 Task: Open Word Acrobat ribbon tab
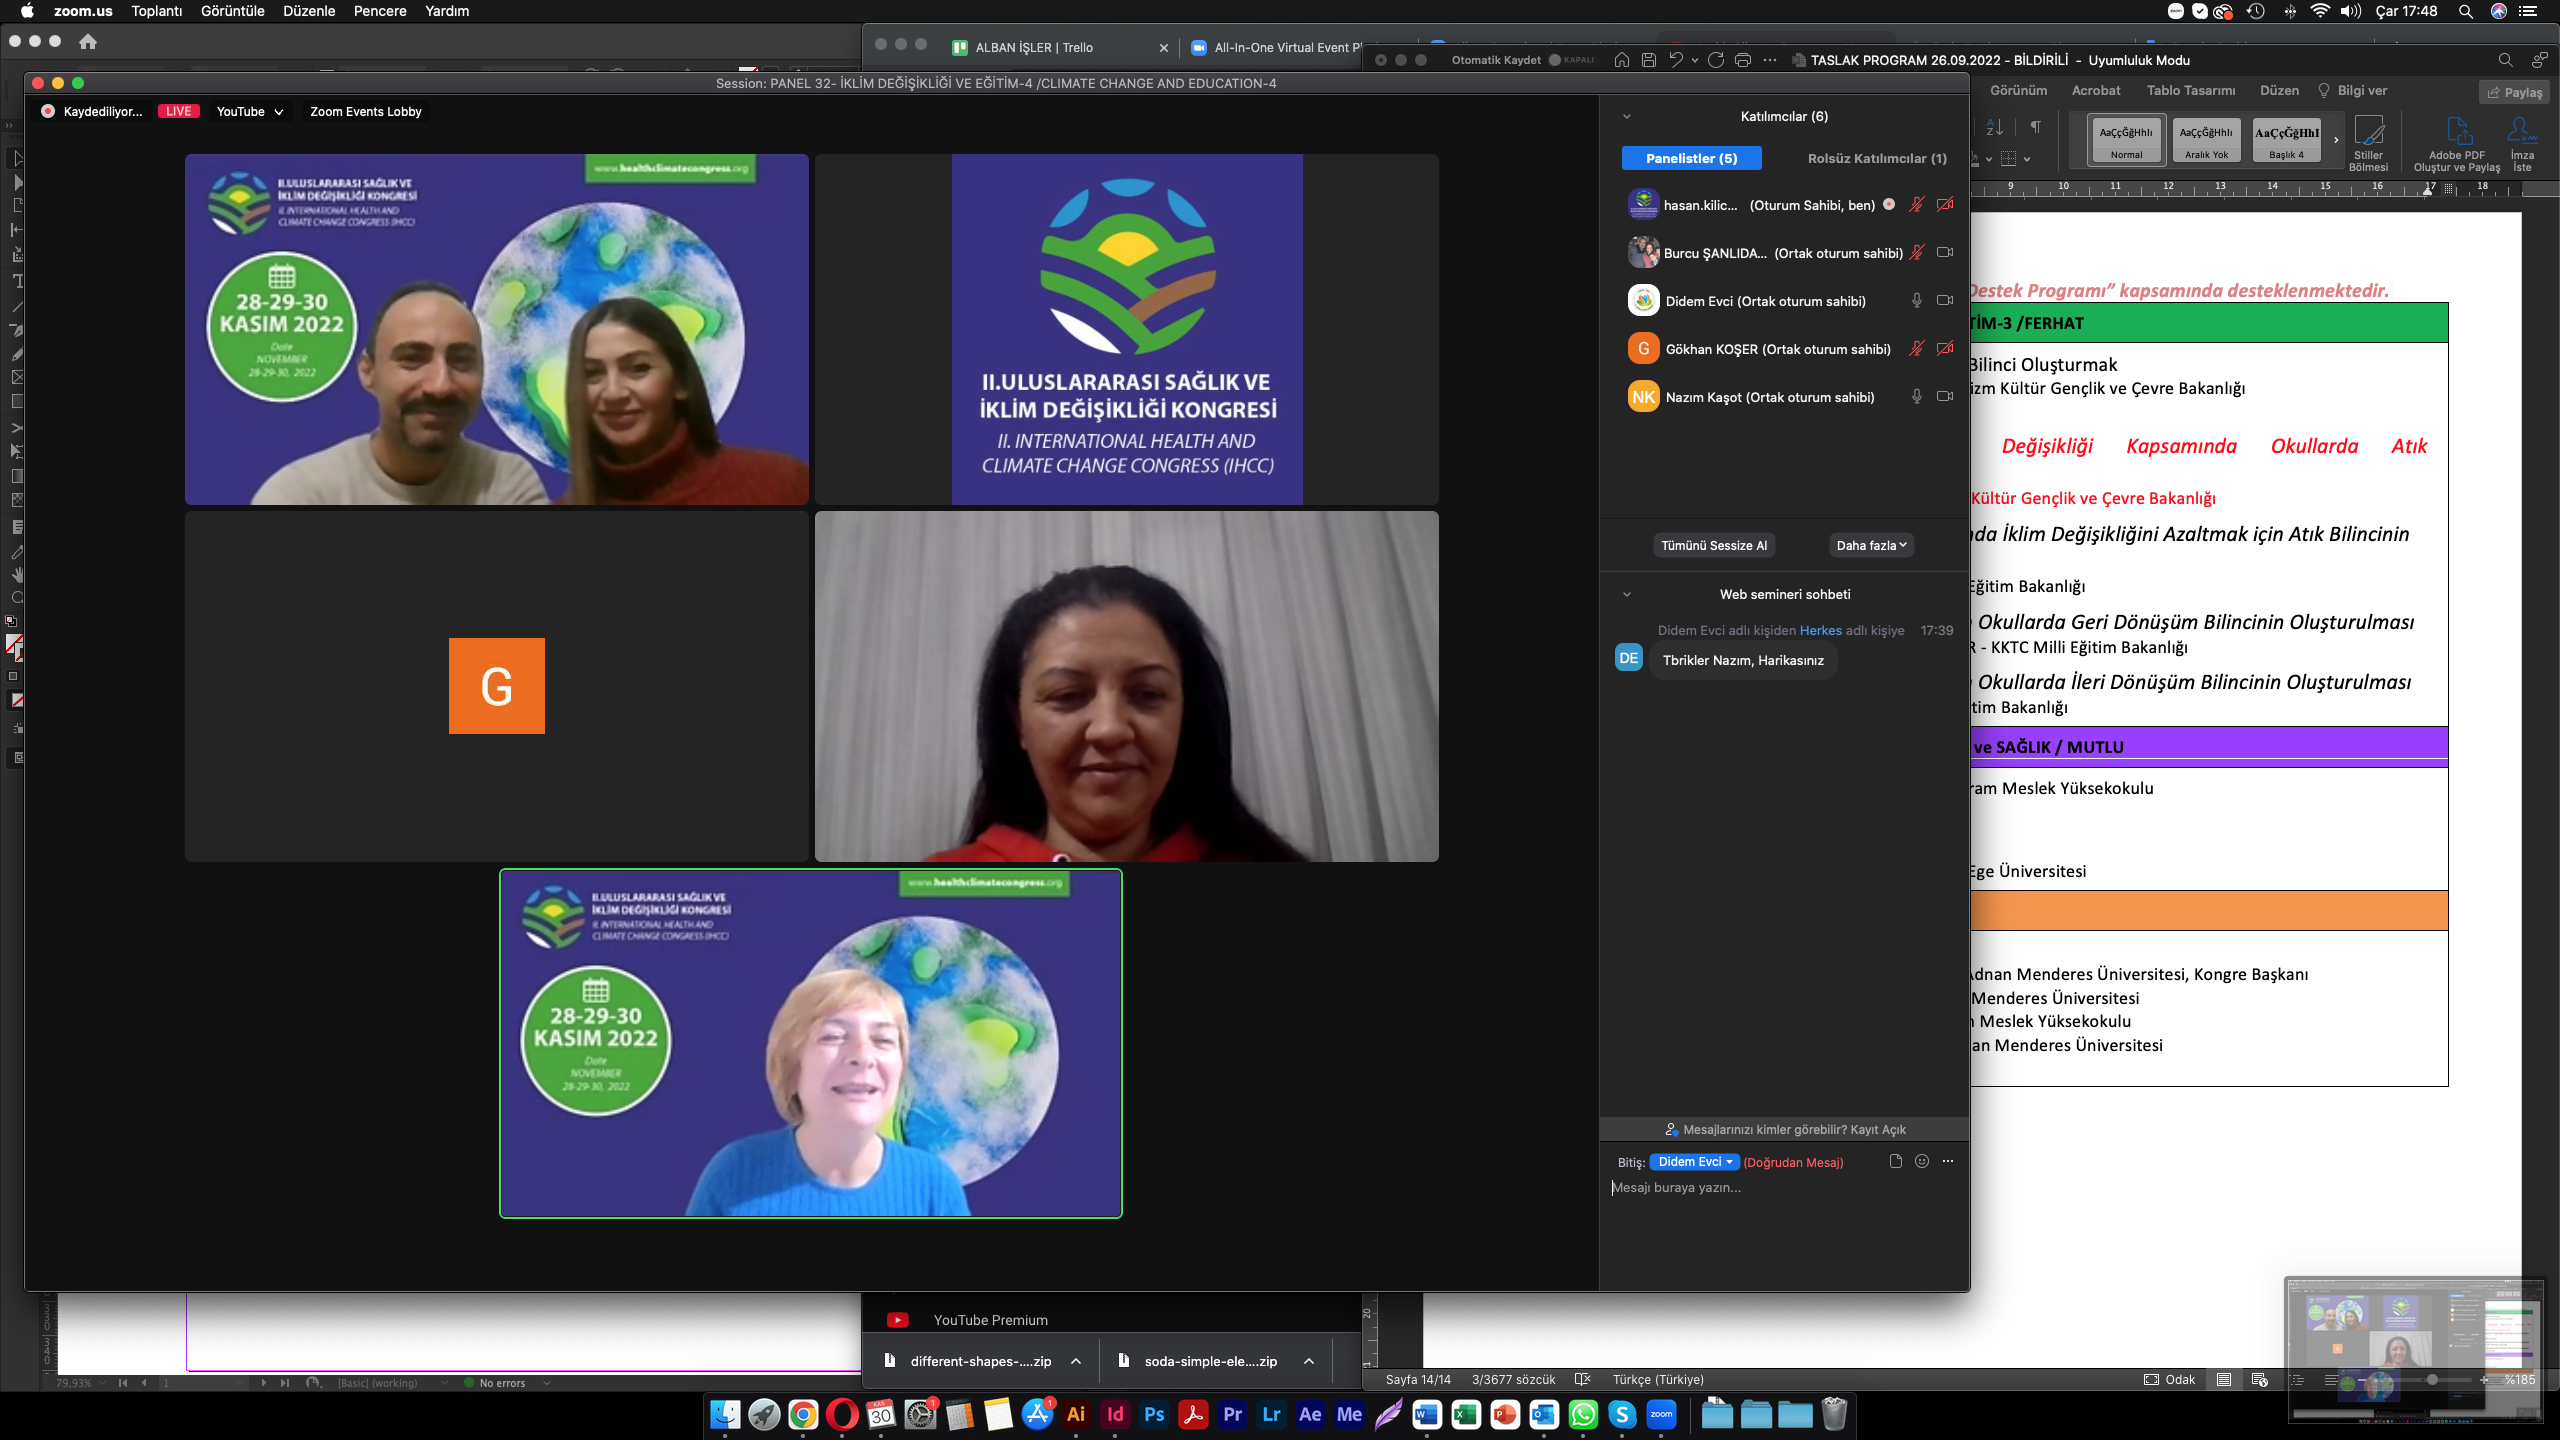pyautogui.click(x=2096, y=91)
